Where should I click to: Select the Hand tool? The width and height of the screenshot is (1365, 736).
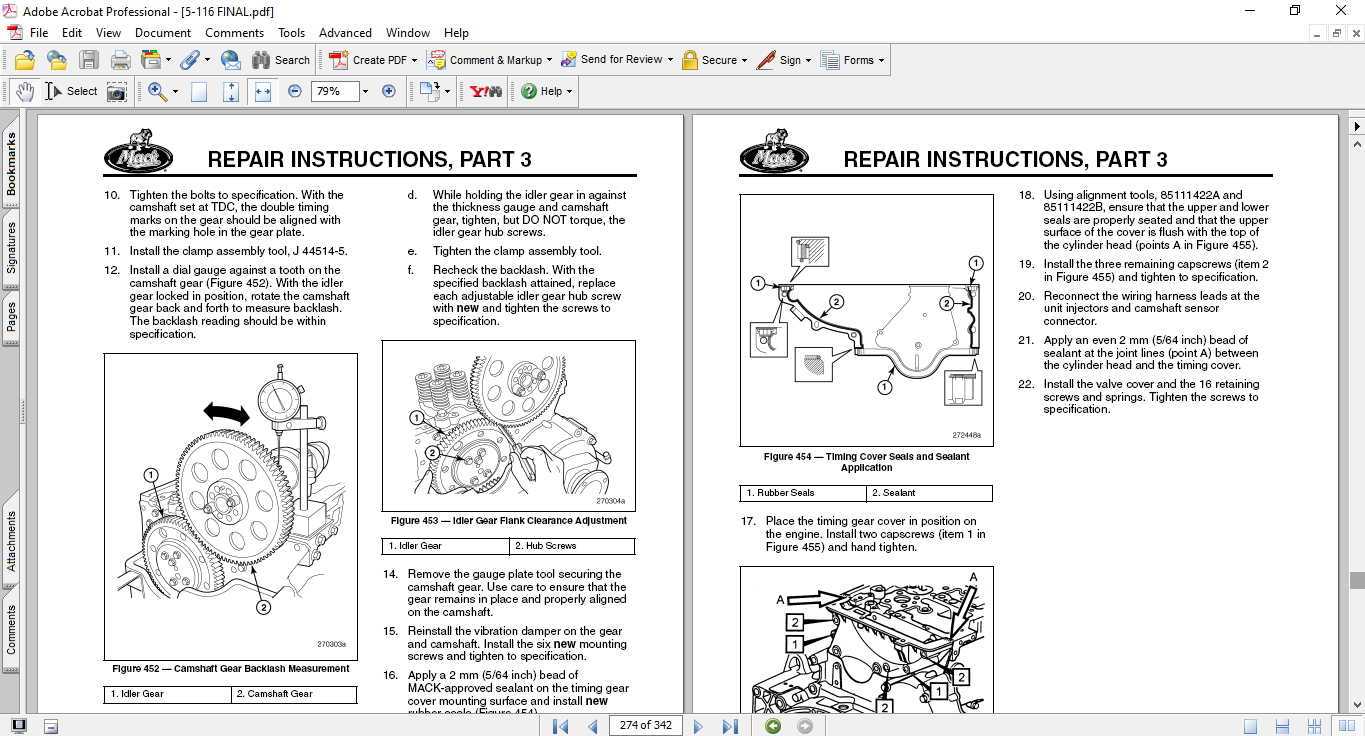click(x=24, y=91)
